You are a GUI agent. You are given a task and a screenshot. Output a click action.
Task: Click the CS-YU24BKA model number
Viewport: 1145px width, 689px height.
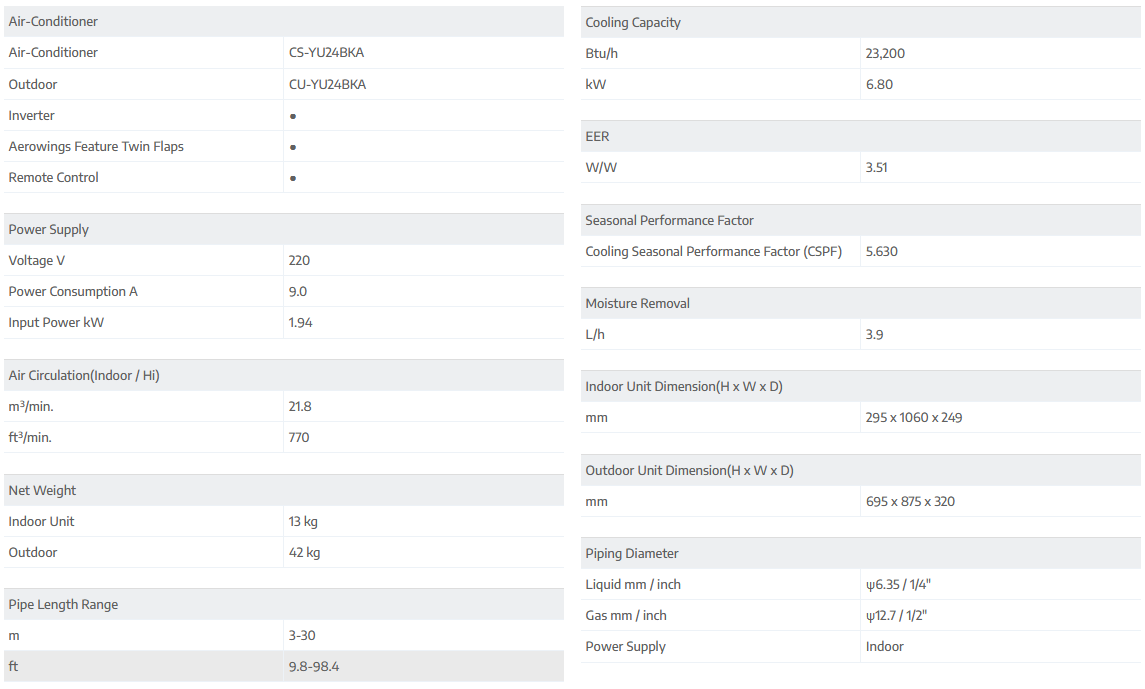pos(327,53)
